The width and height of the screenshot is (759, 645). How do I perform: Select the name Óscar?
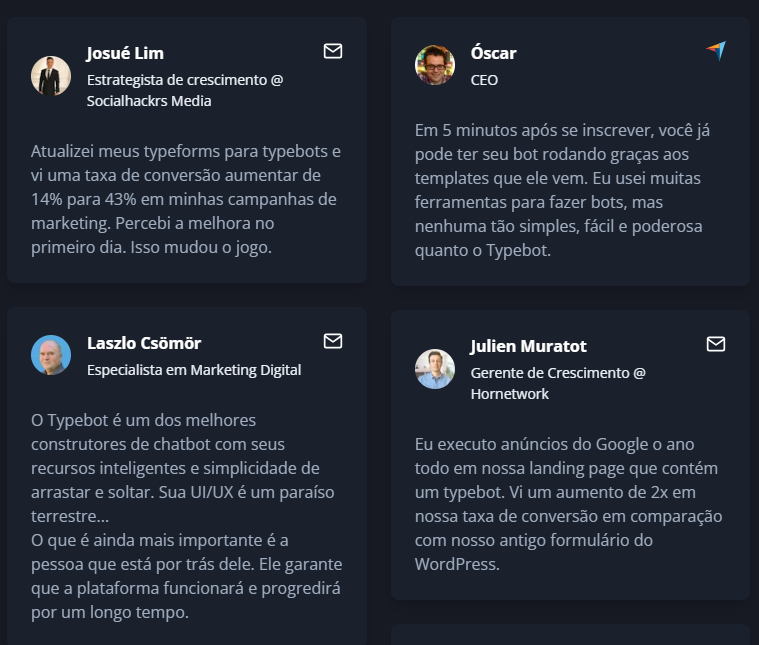(493, 53)
